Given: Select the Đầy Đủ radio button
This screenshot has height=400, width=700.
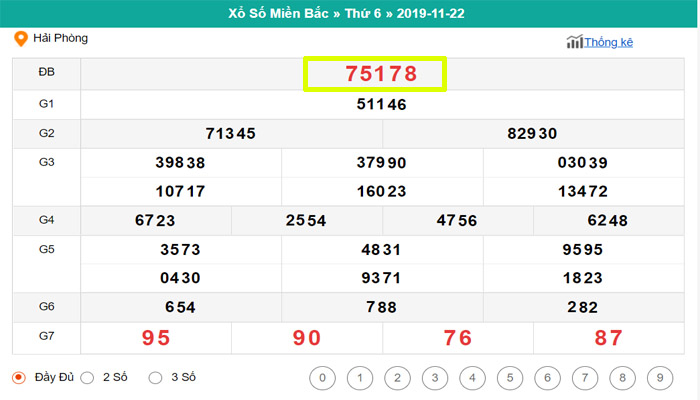Looking at the screenshot, I should (x=19, y=377).
